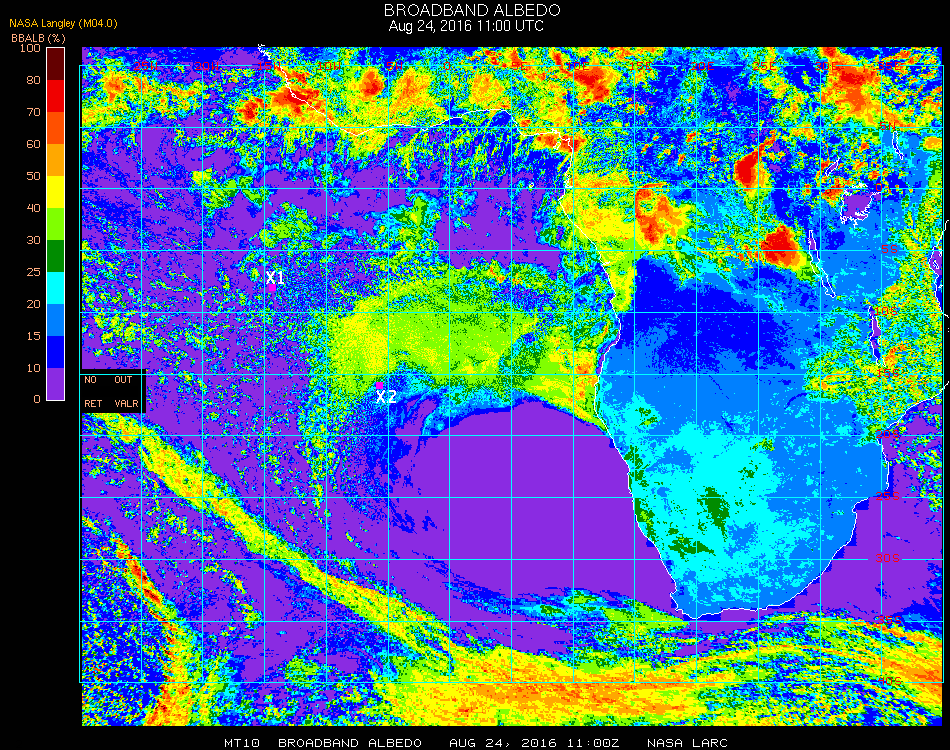The width and height of the screenshot is (950, 750).
Task: Click the '20E' longitude label
Action: 702,65
